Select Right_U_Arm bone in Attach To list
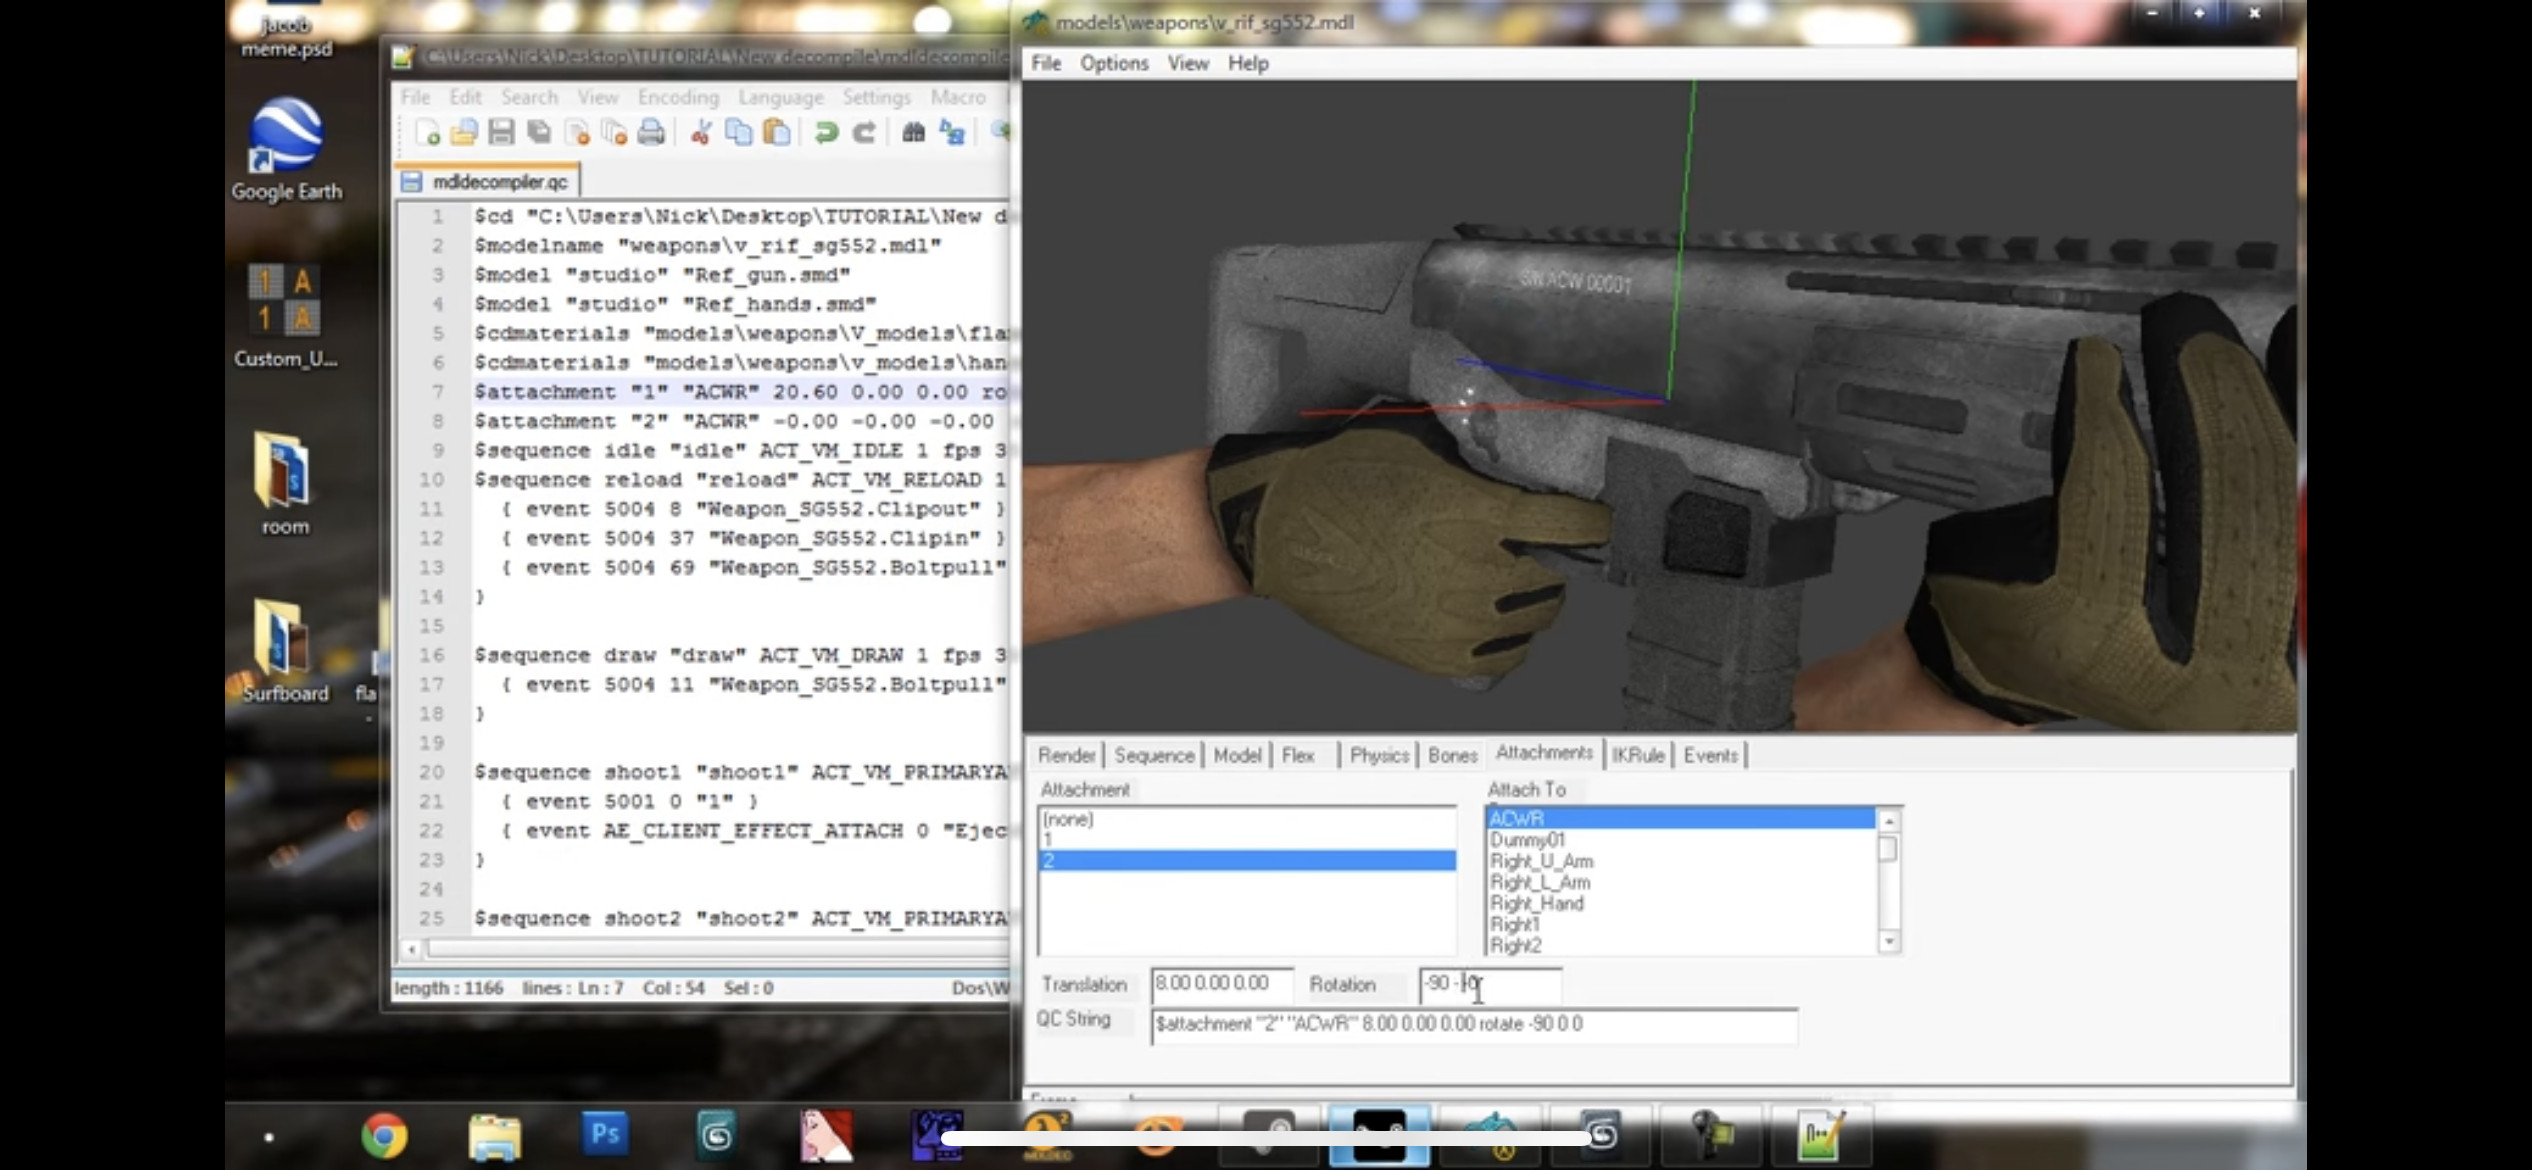Image resolution: width=2532 pixels, height=1170 pixels. pyautogui.click(x=1680, y=861)
